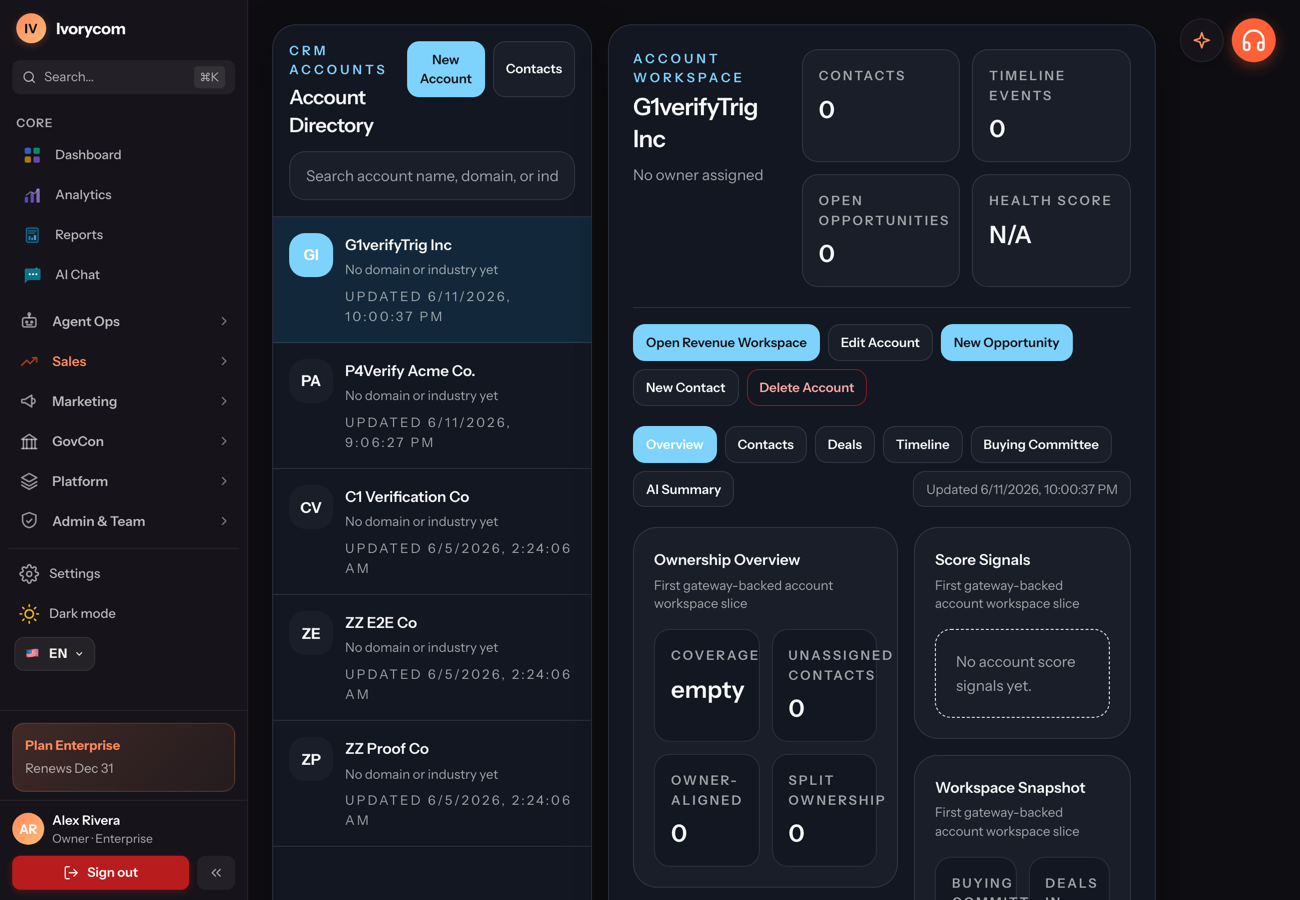Click the New Contact button

click(685, 388)
